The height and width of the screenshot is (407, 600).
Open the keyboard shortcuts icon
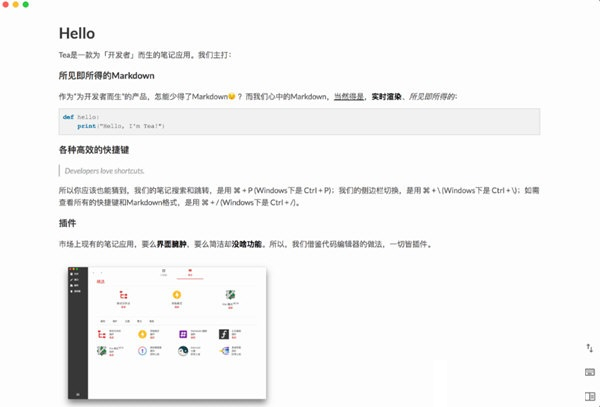(x=589, y=371)
